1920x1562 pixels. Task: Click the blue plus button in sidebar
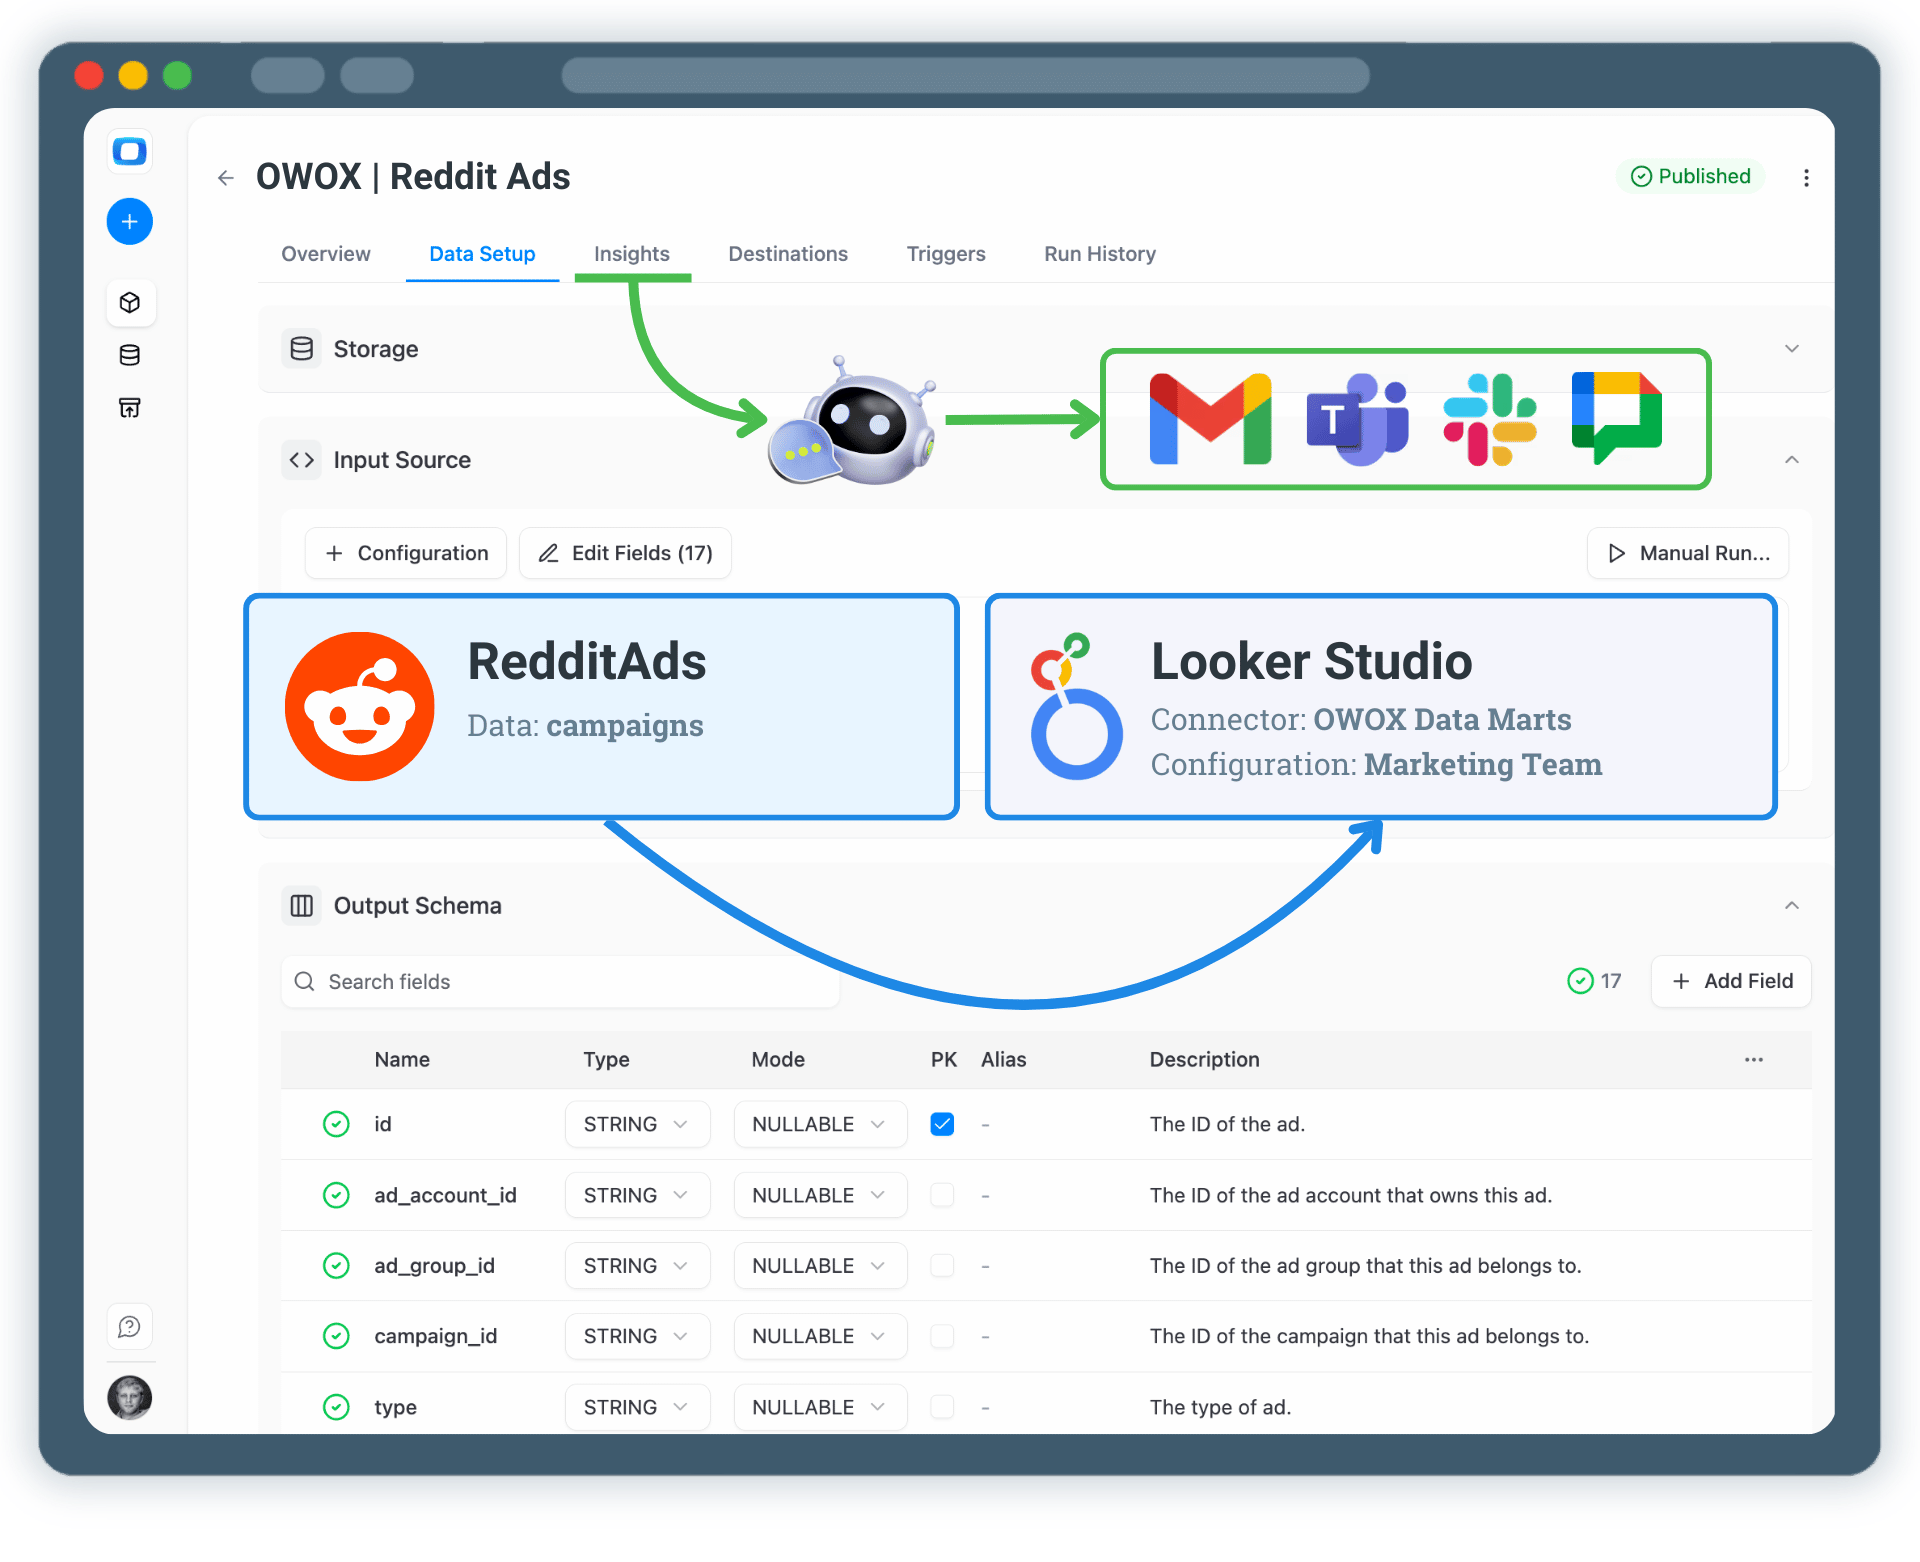[x=130, y=221]
